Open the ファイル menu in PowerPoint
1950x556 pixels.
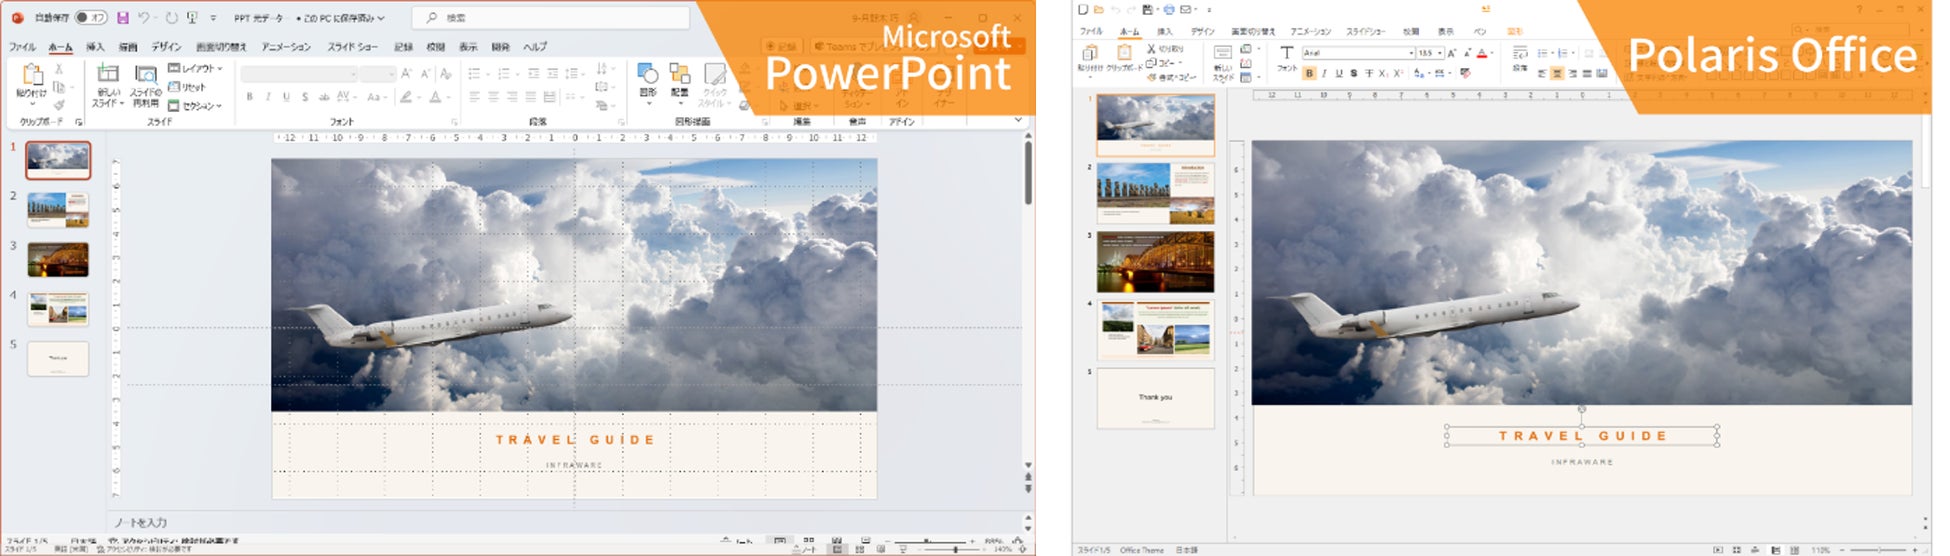(22, 47)
